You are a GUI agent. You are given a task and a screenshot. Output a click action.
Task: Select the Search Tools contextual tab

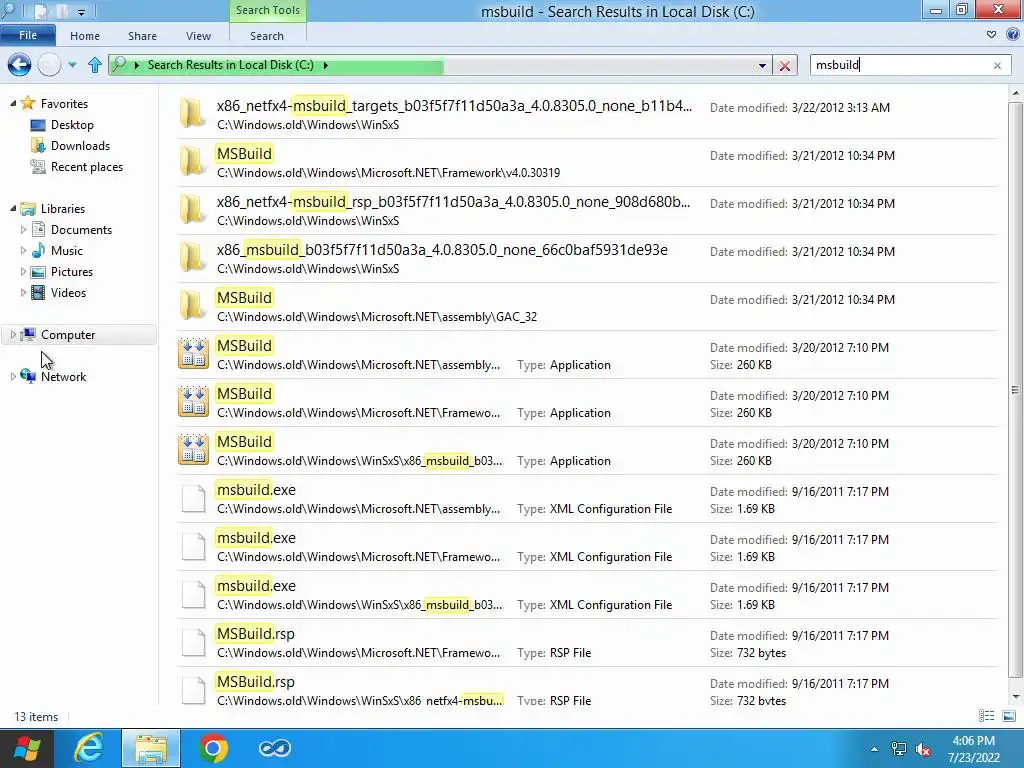268,10
